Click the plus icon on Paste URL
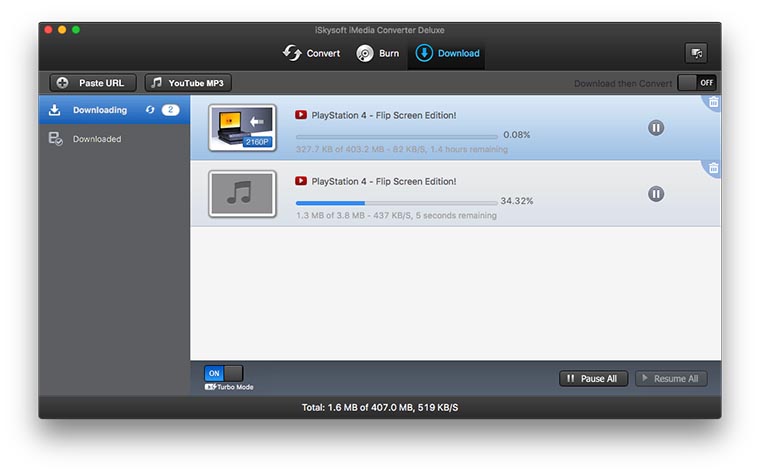This screenshot has height=474, width=760. point(63,83)
